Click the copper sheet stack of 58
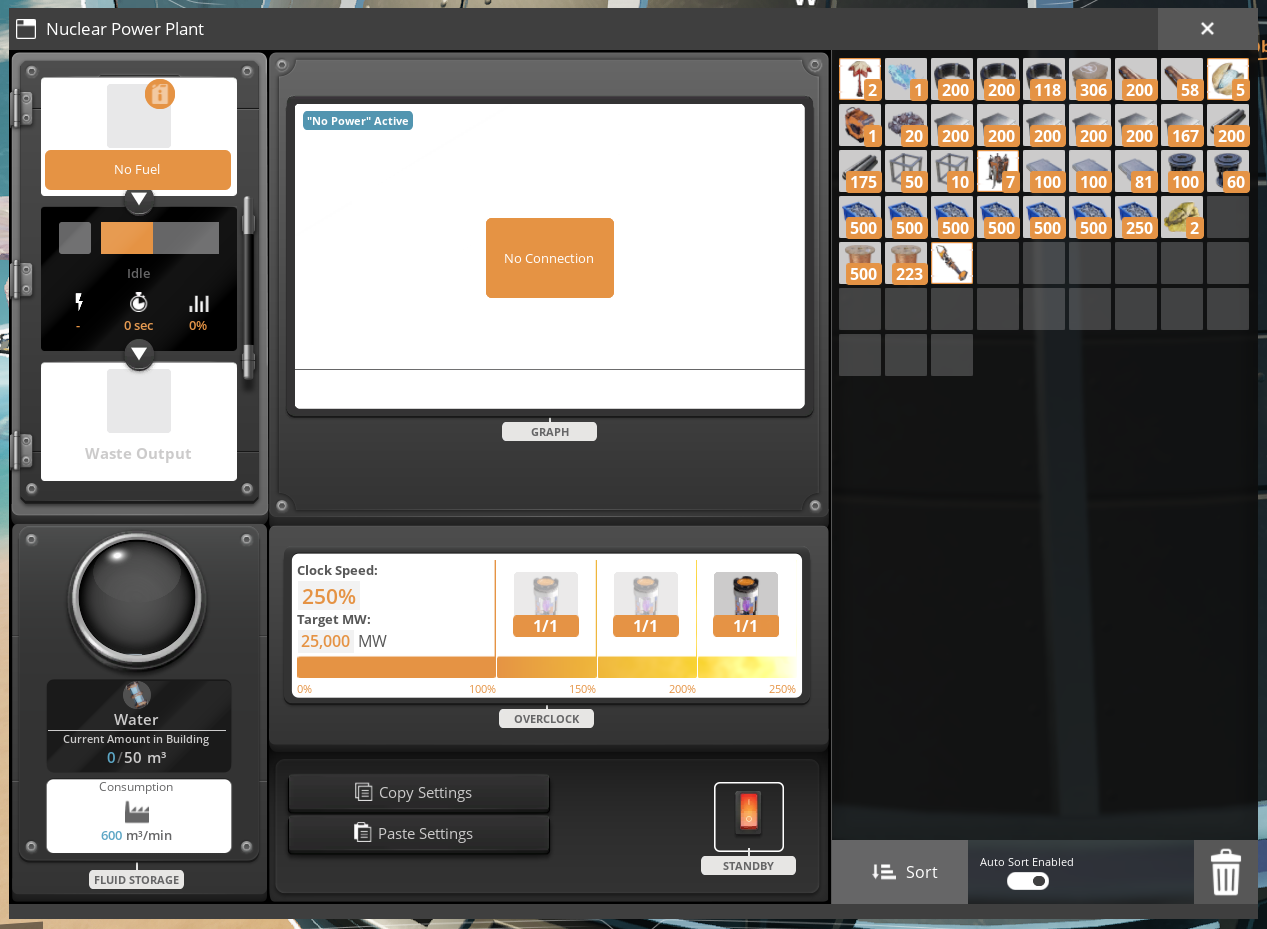 1182,79
